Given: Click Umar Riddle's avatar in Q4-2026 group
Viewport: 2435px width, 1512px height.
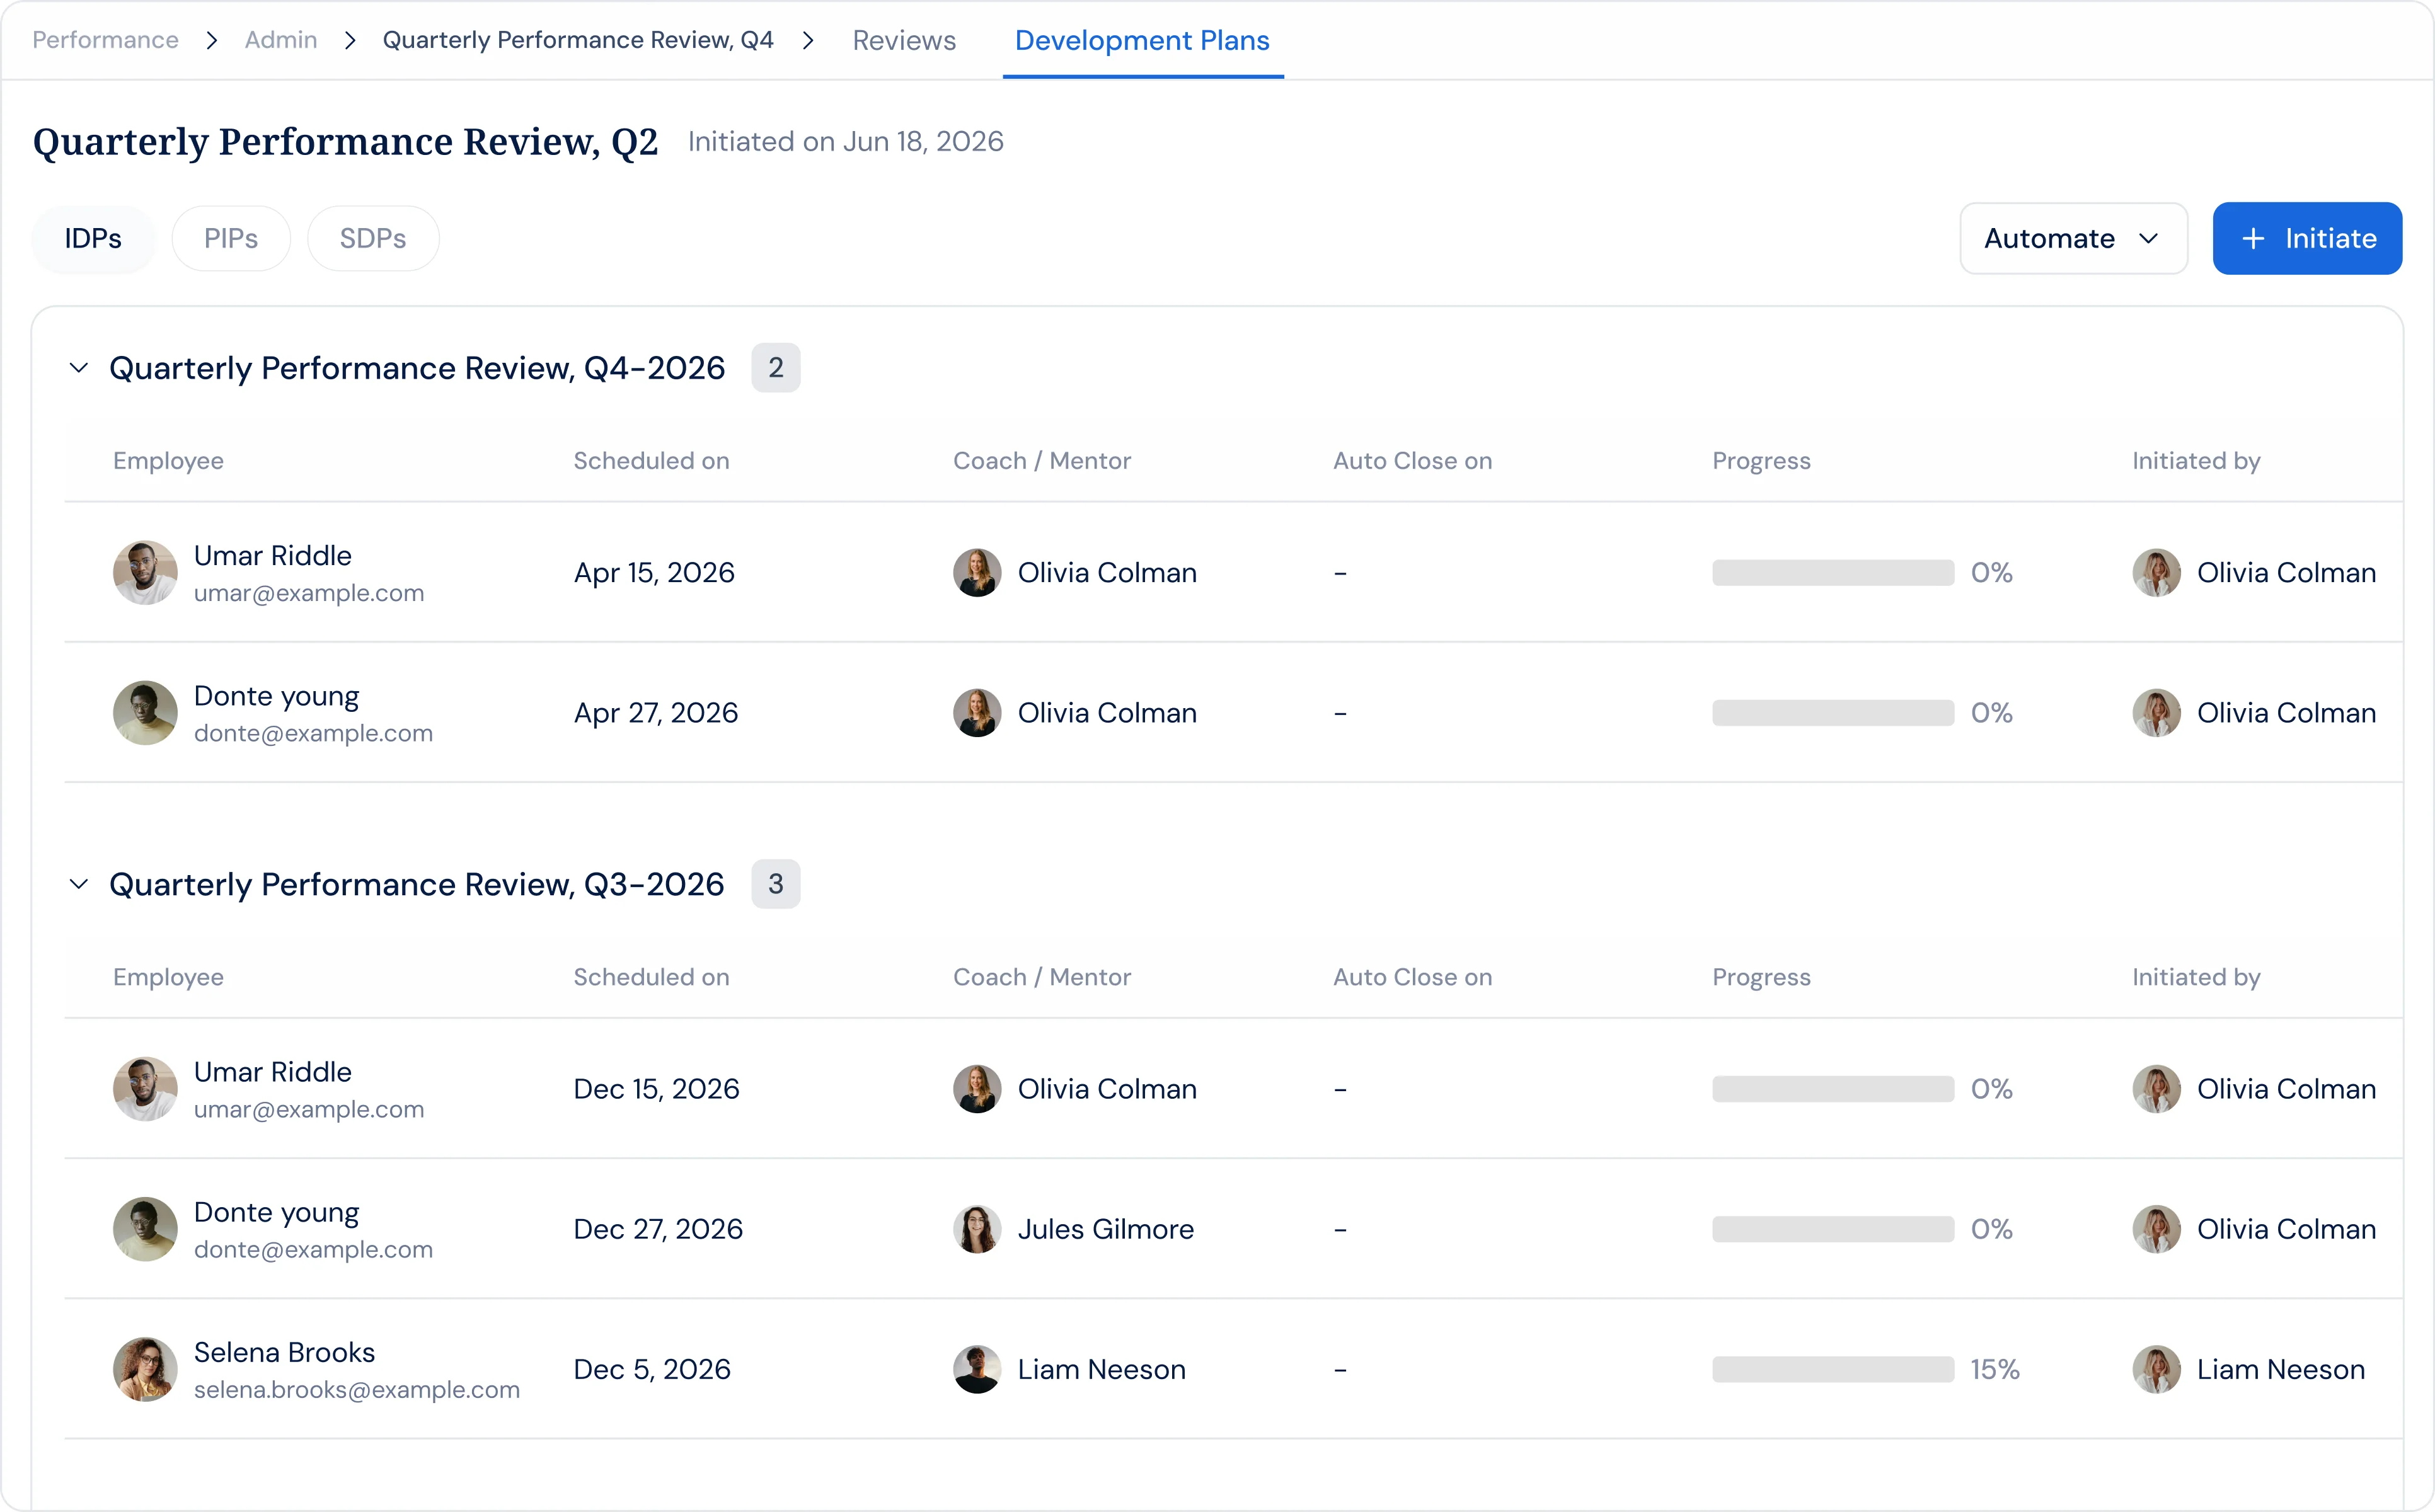Looking at the screenshot, I should [145, 573].
